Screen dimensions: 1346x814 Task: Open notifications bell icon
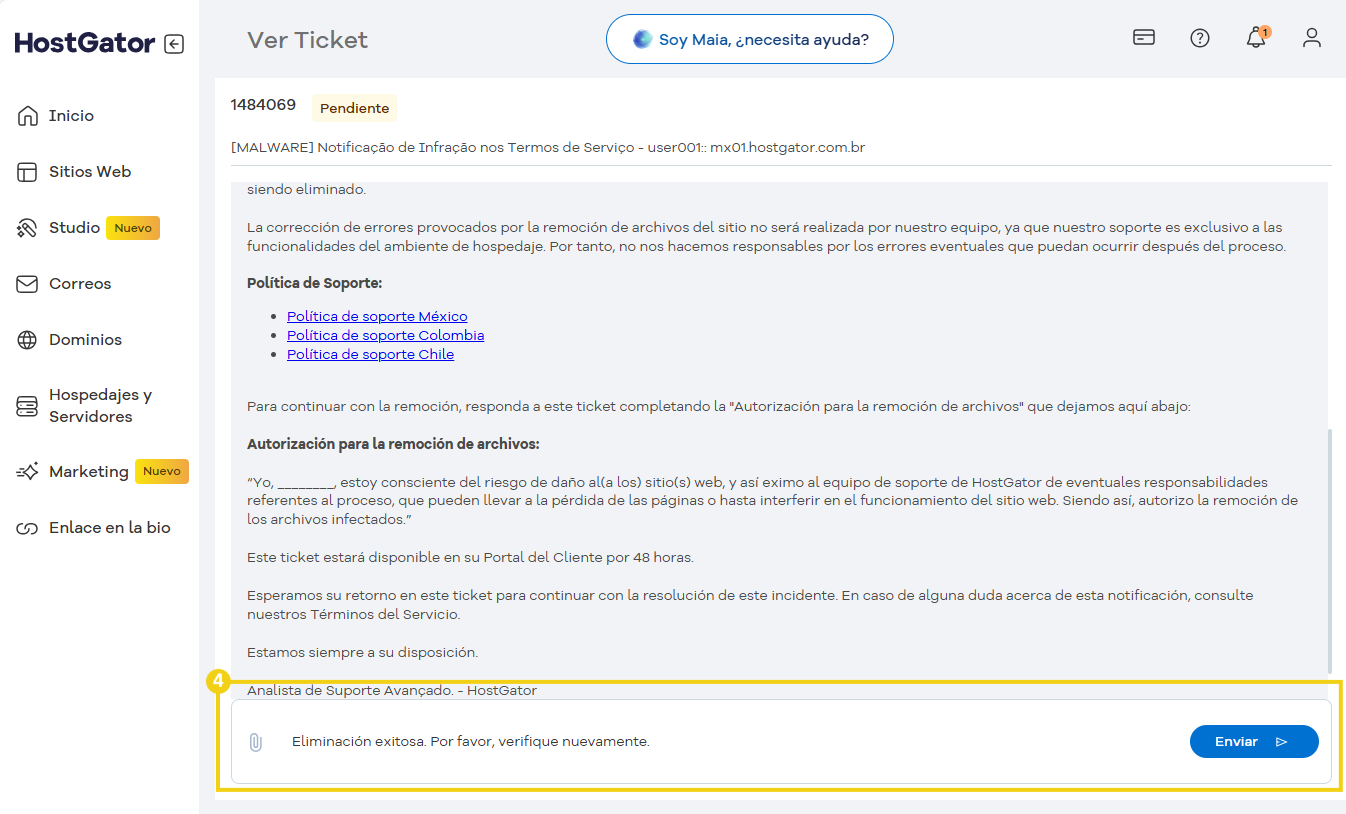pos(1256,38)
